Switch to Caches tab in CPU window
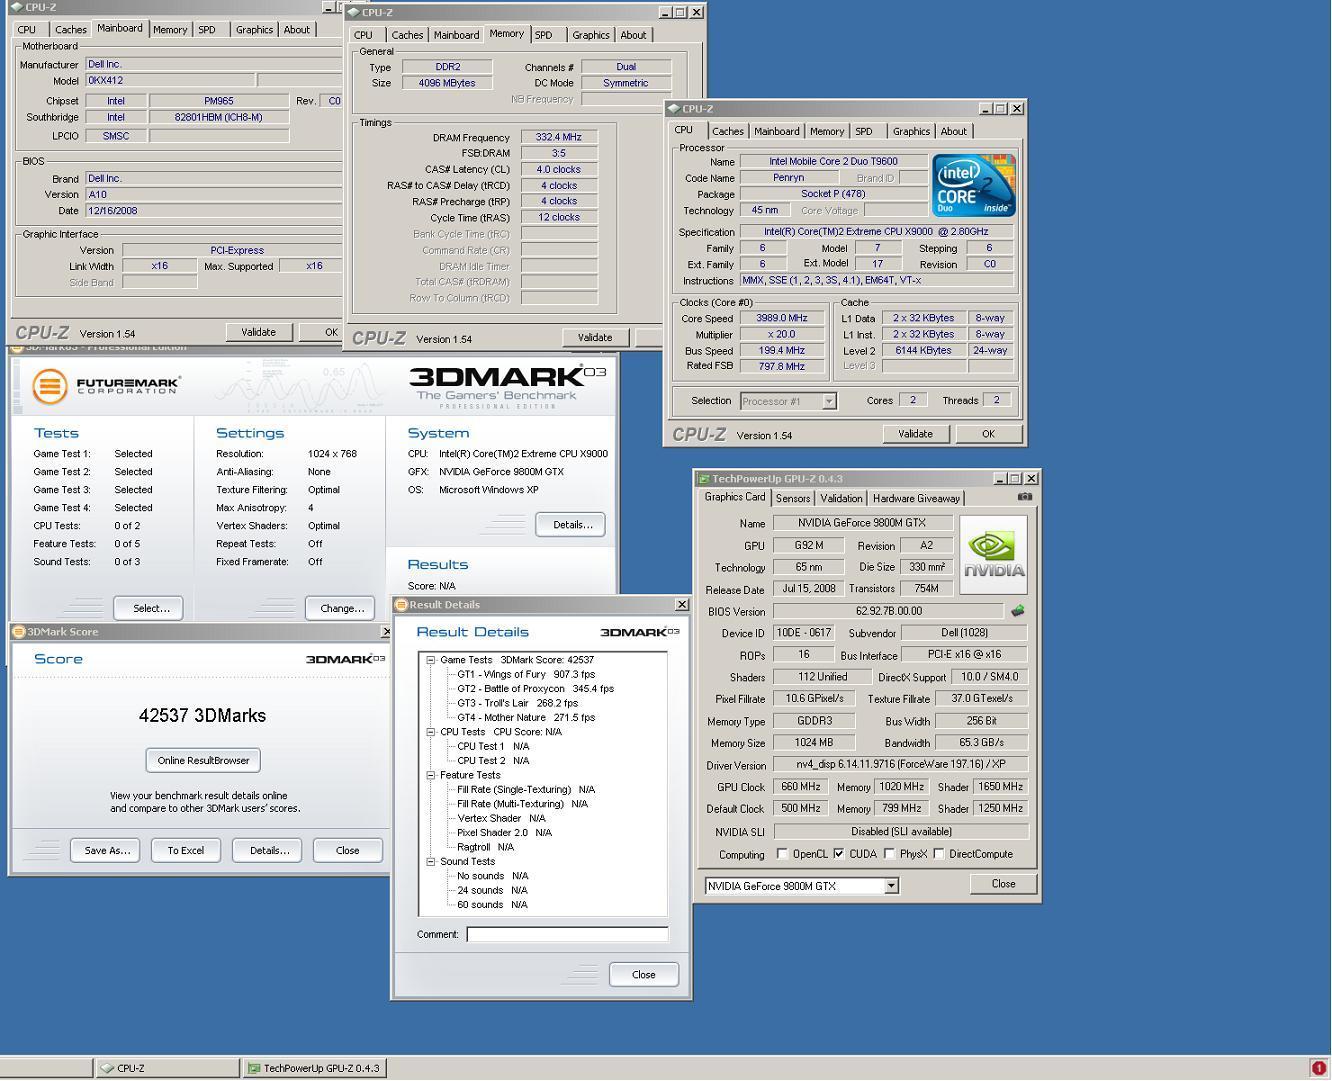 (x=727, y=131)
